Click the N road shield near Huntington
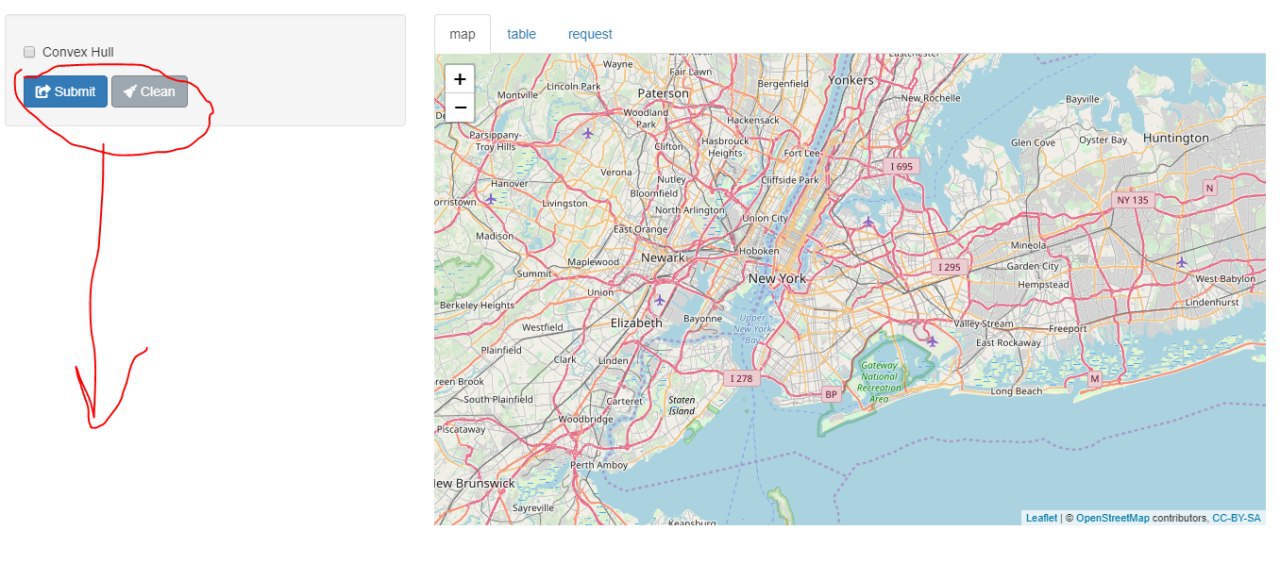This screenshot has height=580, width=1280. (x=1210, y=188)
